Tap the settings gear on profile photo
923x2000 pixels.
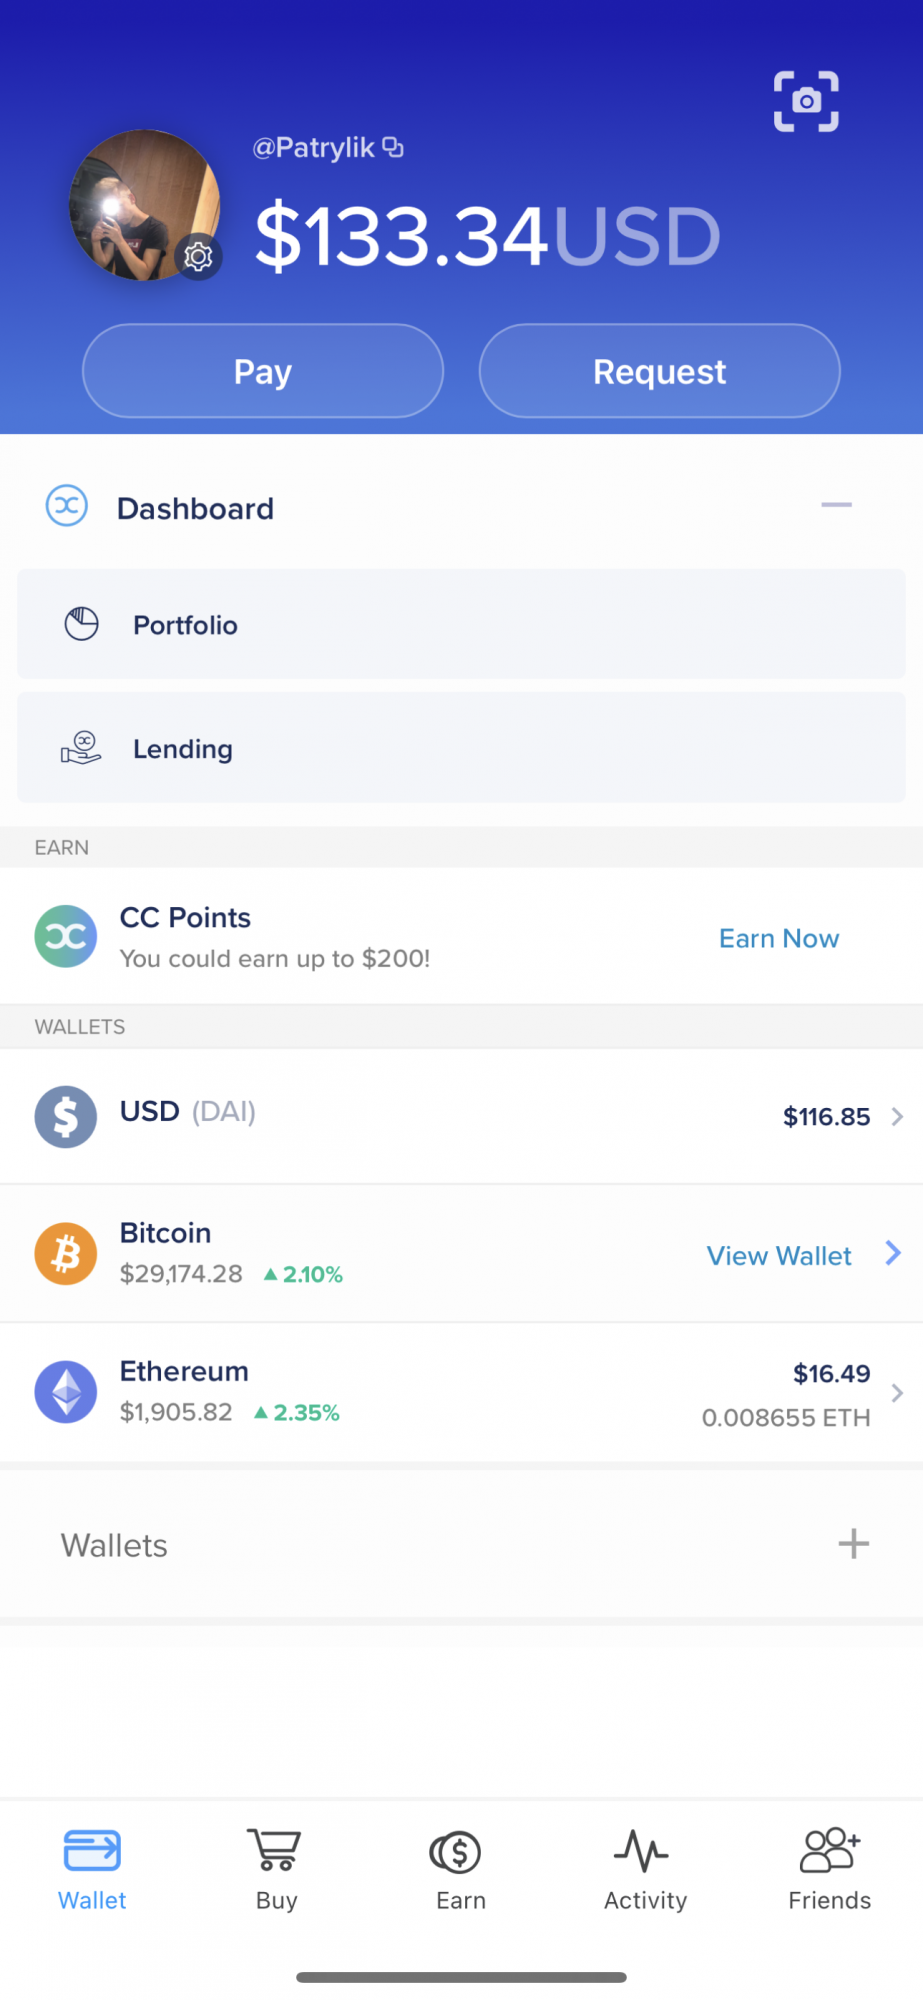point(198,257)
